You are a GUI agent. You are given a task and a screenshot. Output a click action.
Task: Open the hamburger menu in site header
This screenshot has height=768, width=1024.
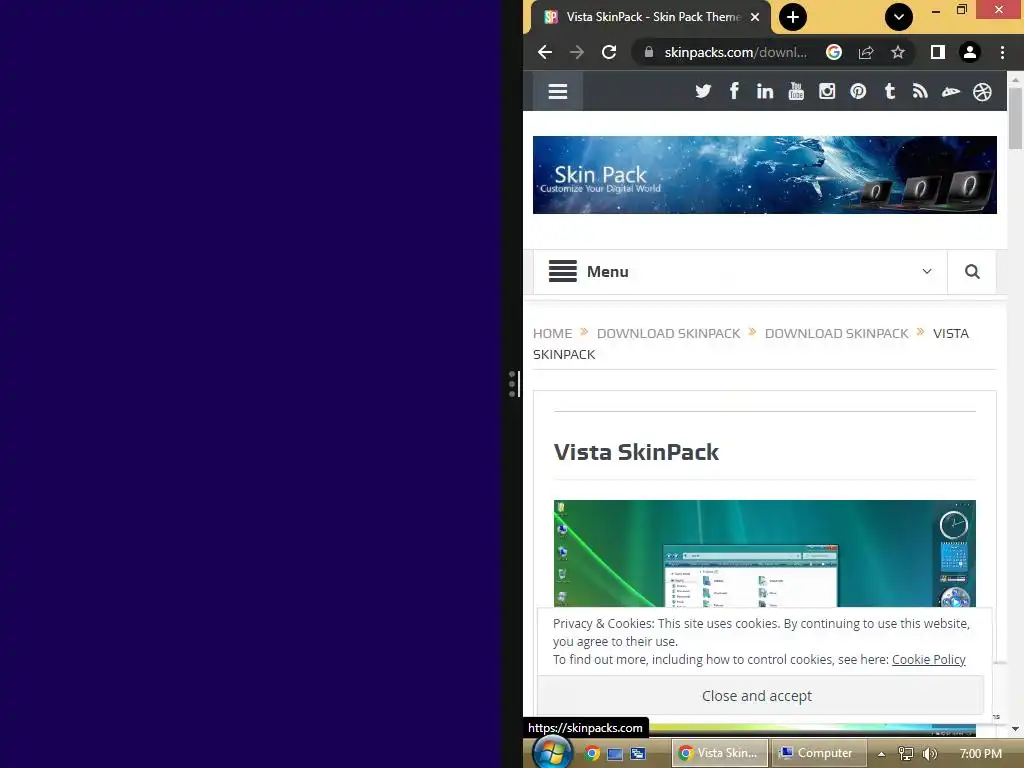click(x=558, y=91)
